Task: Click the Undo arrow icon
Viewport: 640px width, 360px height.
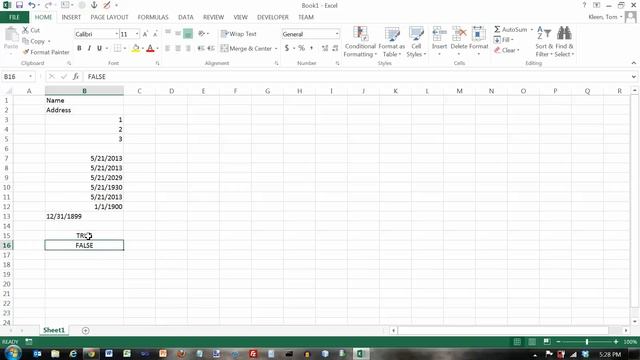Action: pos(32,5)
